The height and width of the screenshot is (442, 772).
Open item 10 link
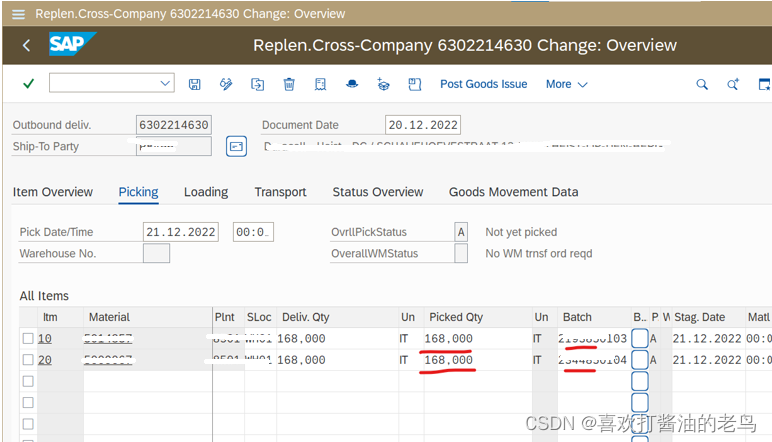(x=45, y=339)
